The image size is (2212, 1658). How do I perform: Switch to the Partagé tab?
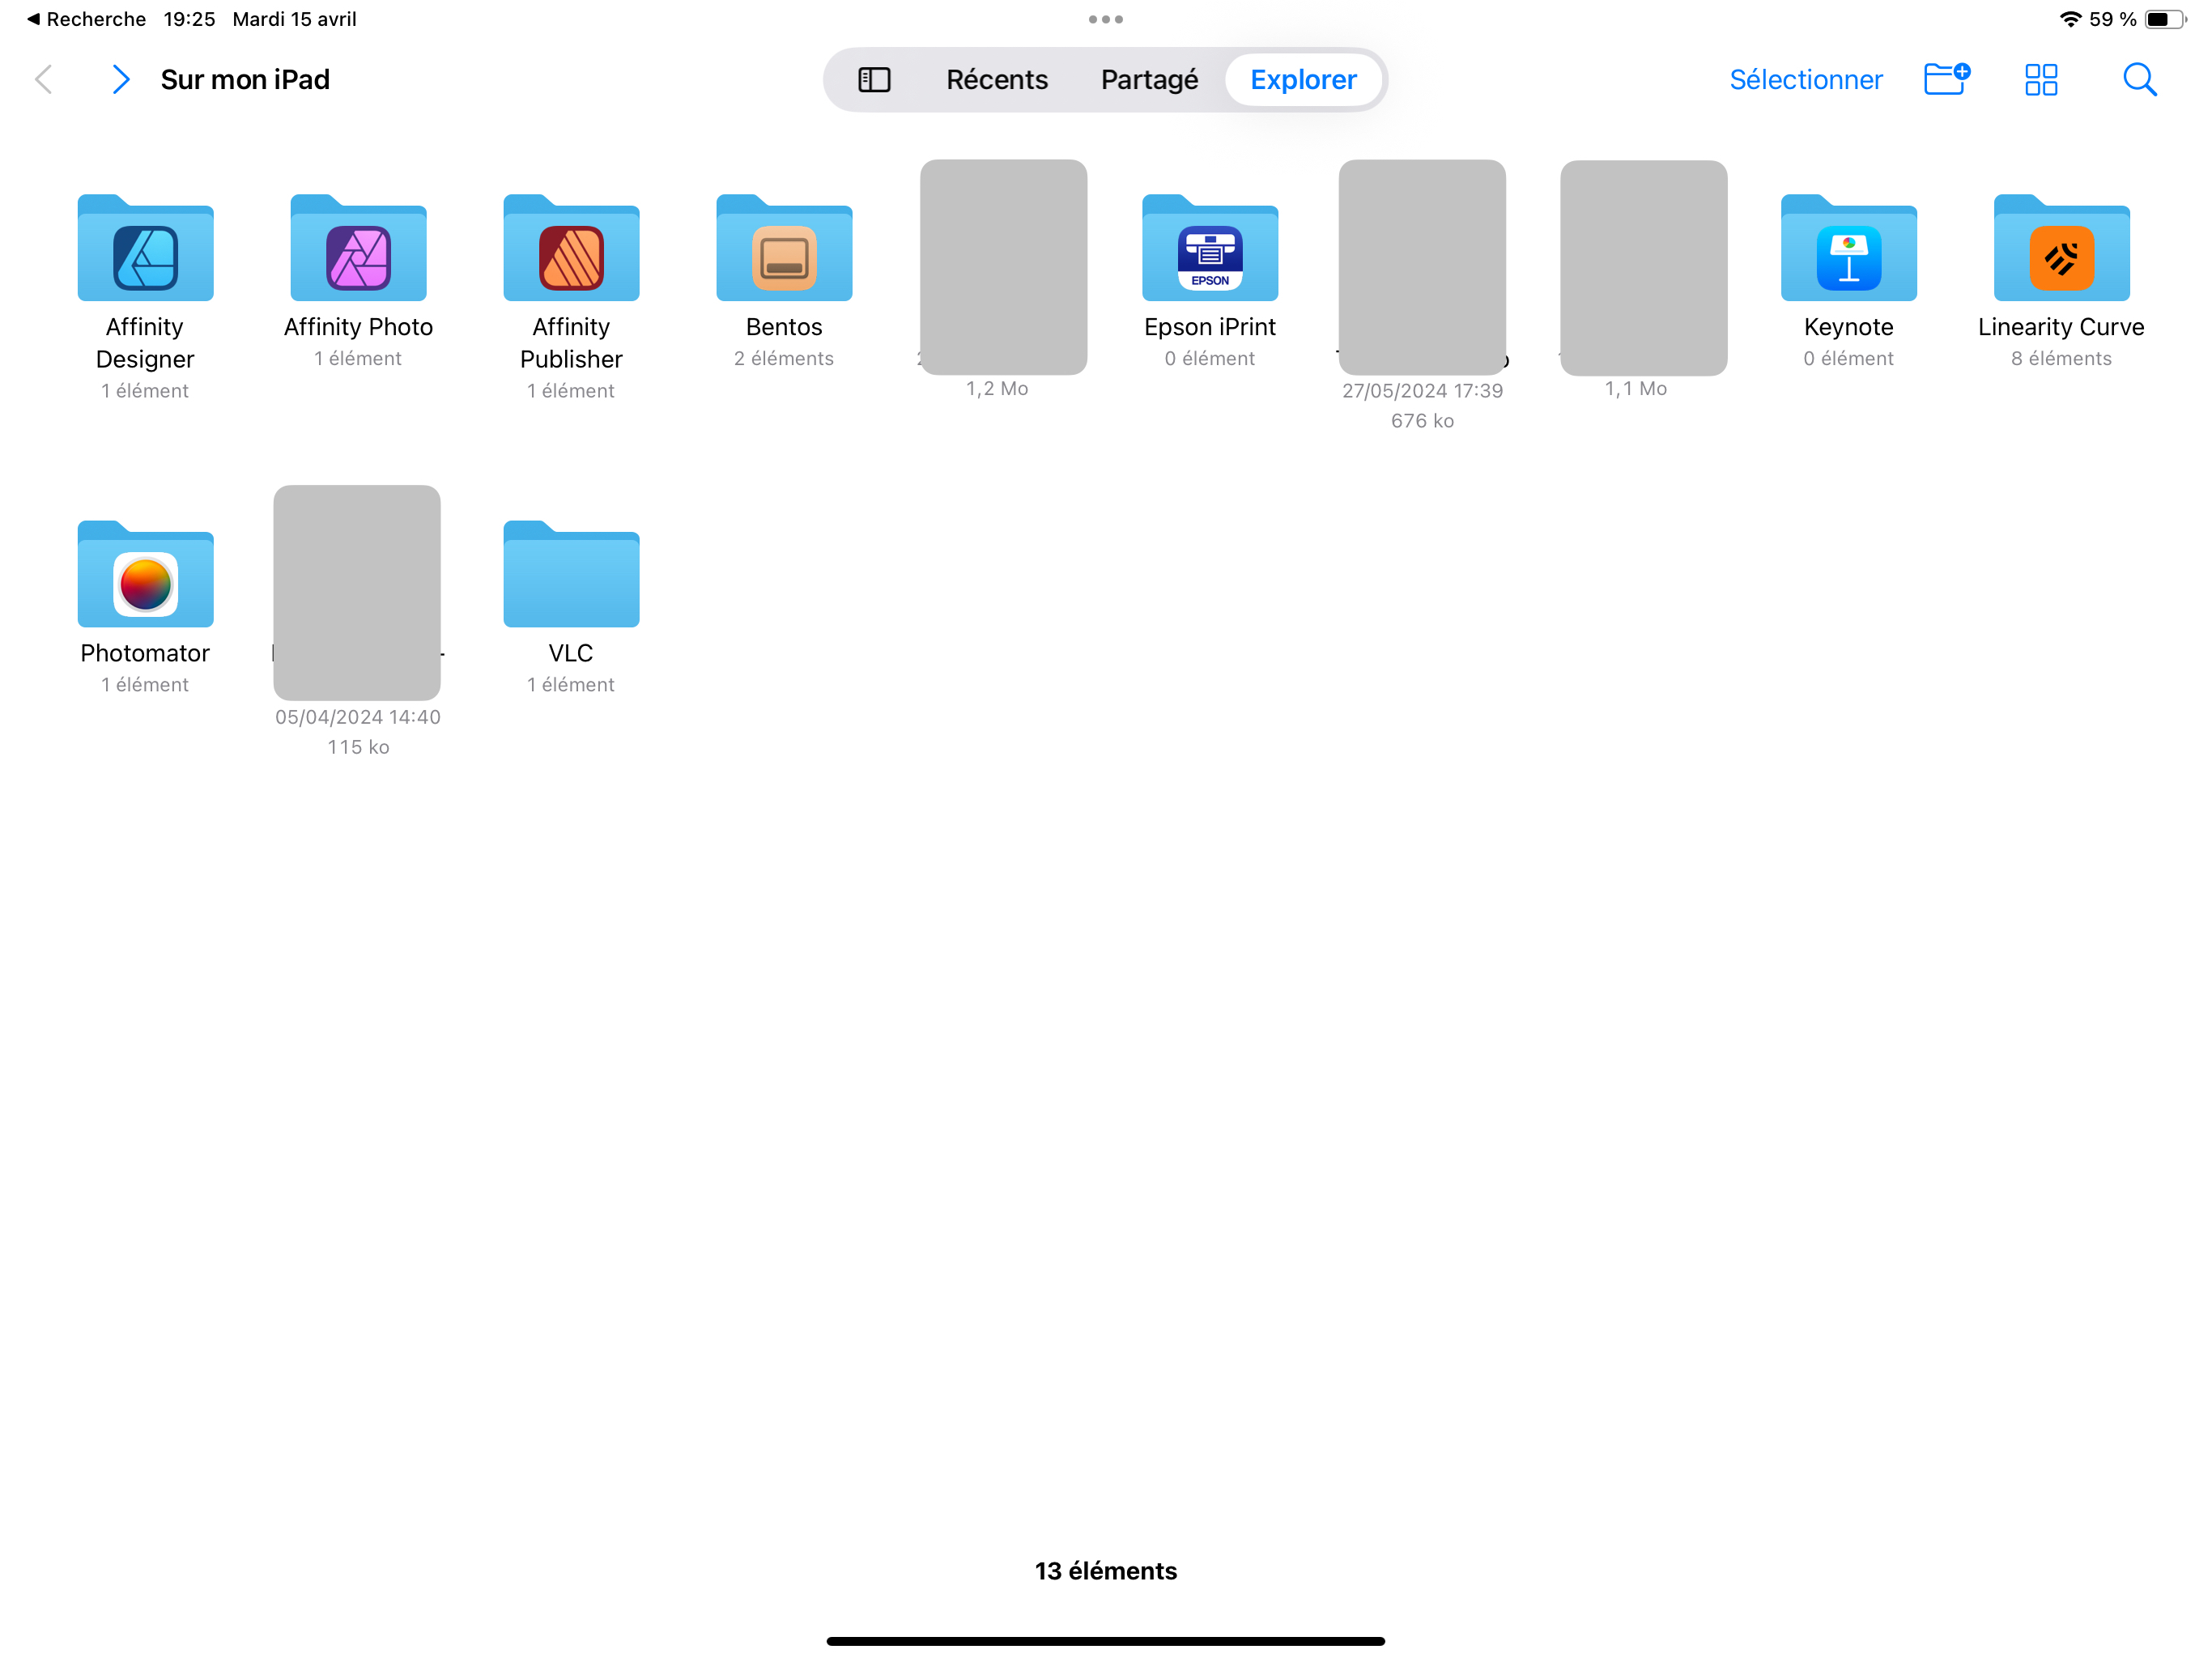tap(1149, 80)
